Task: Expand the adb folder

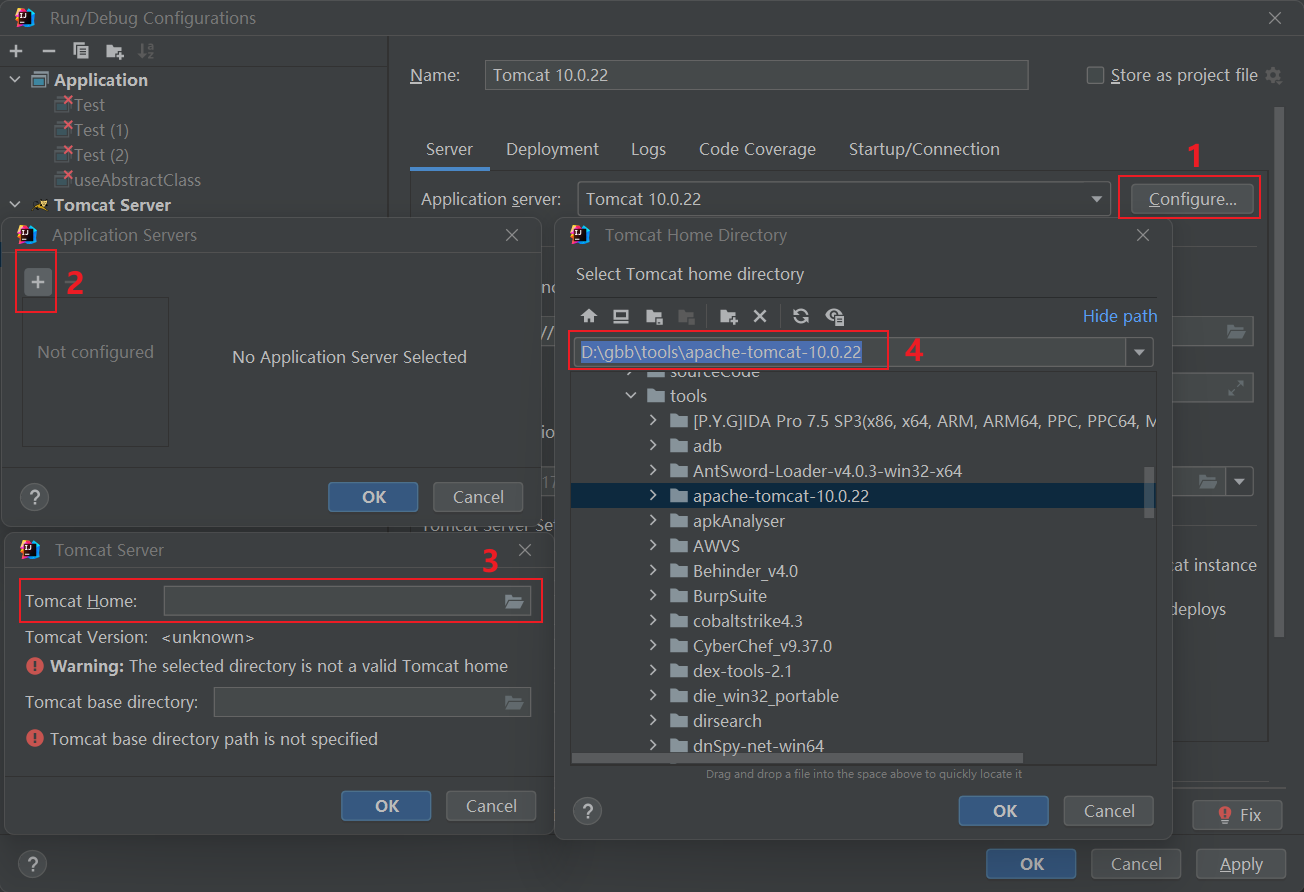Action: 653,446
